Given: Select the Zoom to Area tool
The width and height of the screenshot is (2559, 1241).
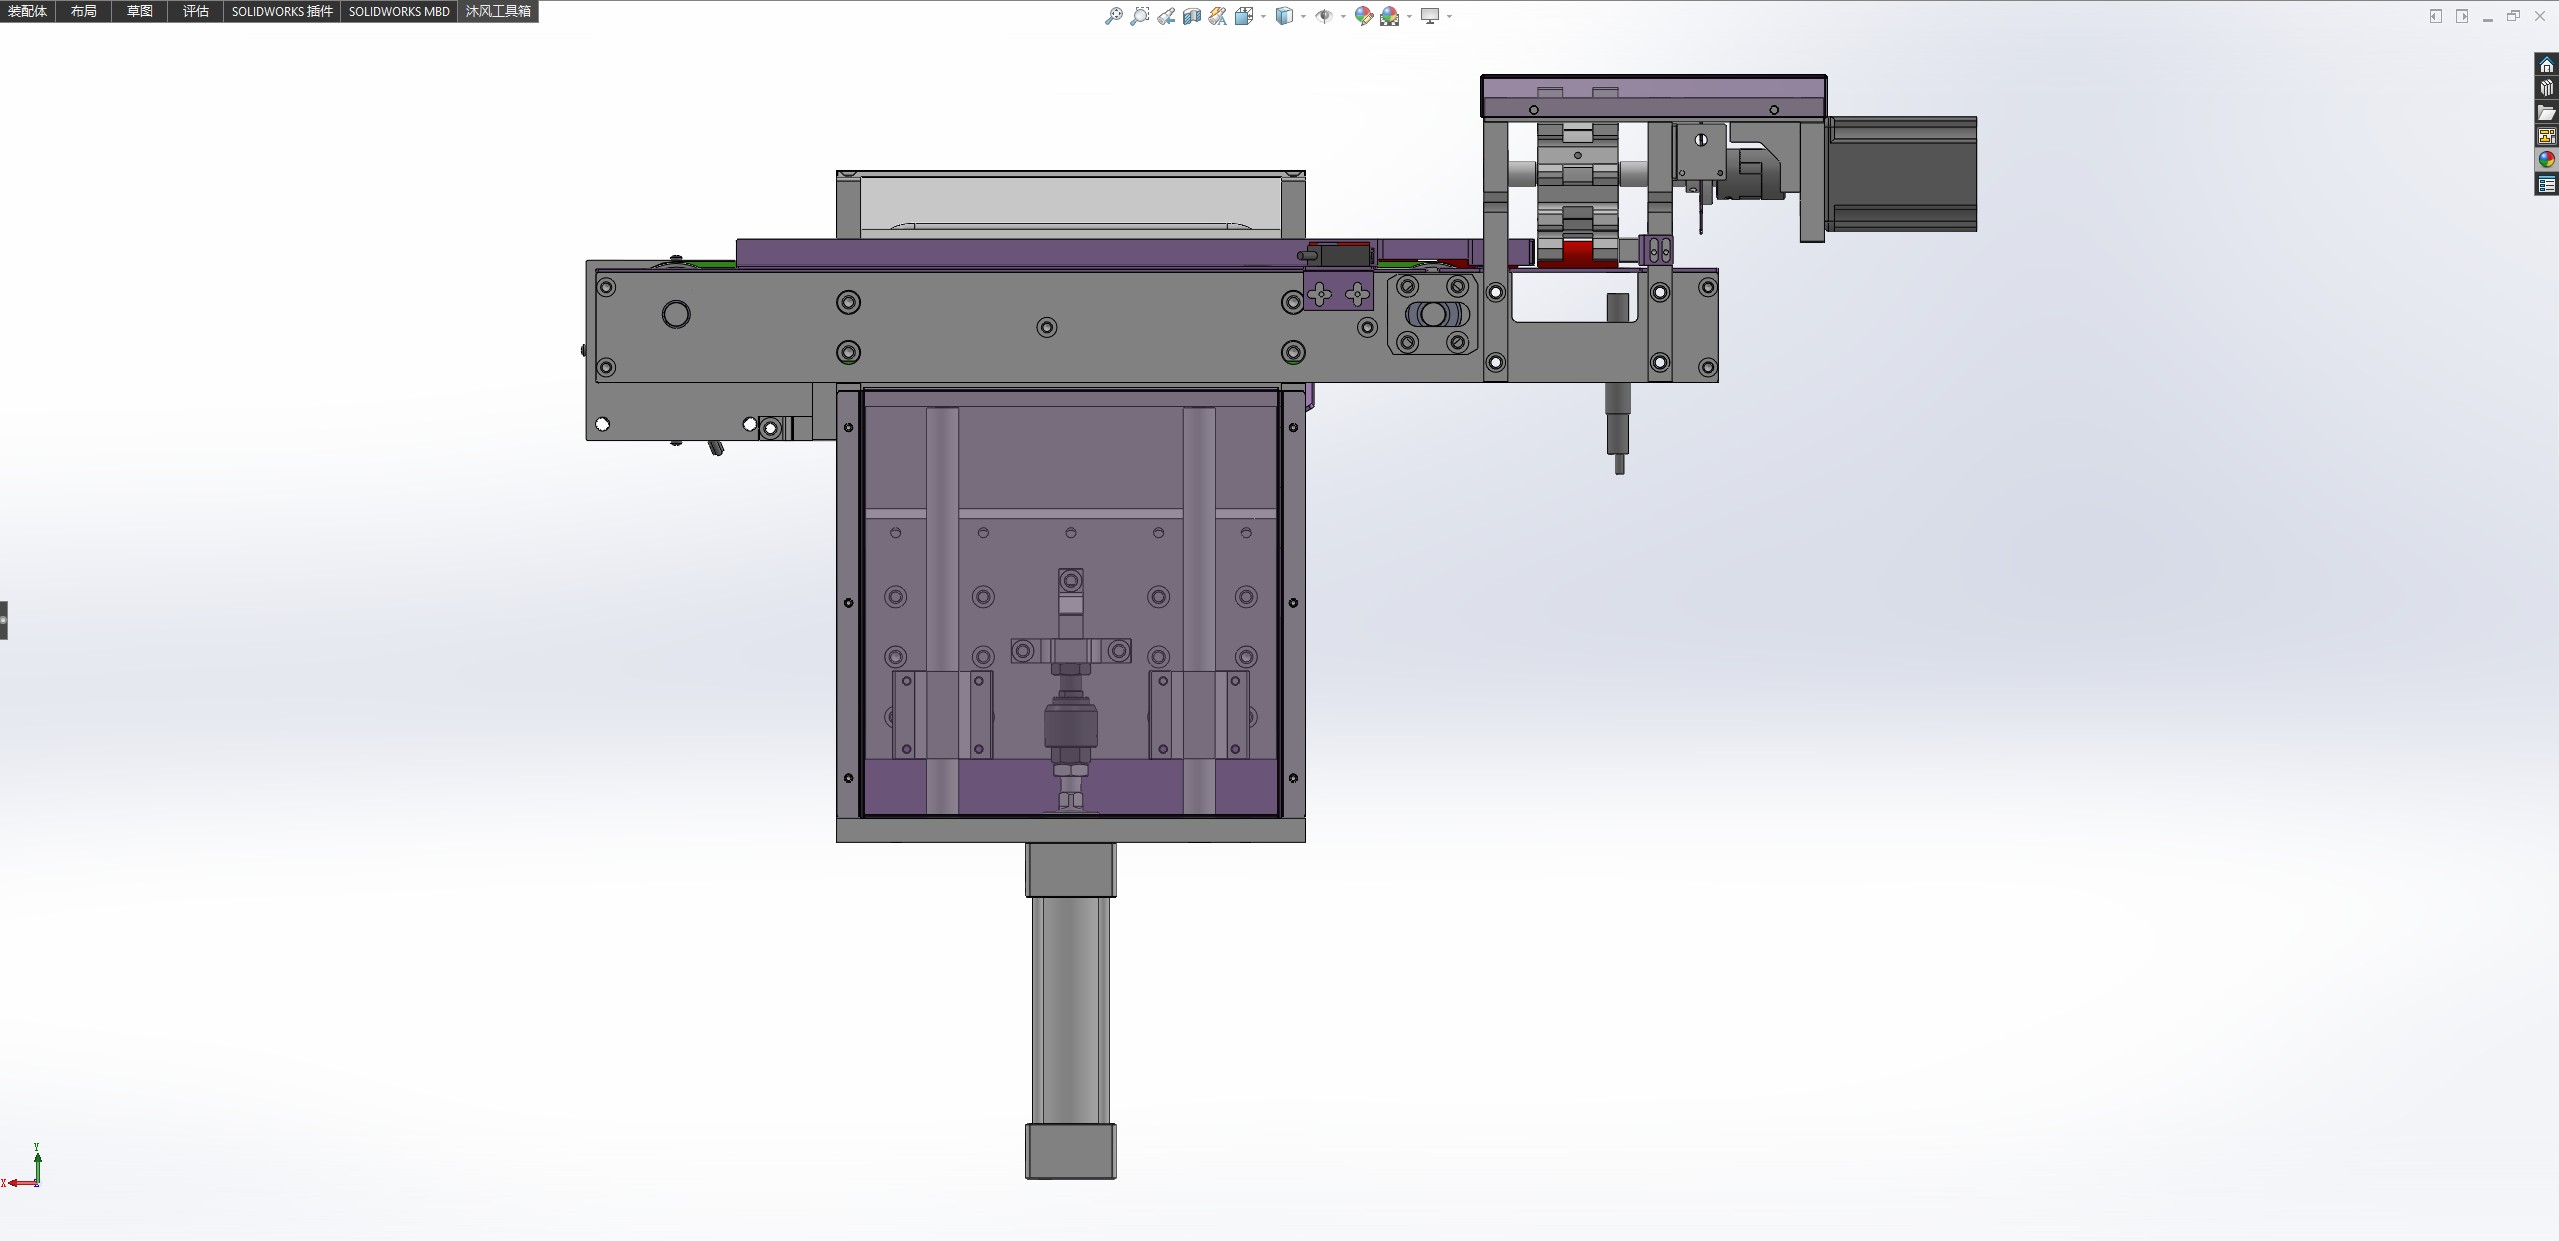Looking at the screenshot, I should coord(1139,16).
